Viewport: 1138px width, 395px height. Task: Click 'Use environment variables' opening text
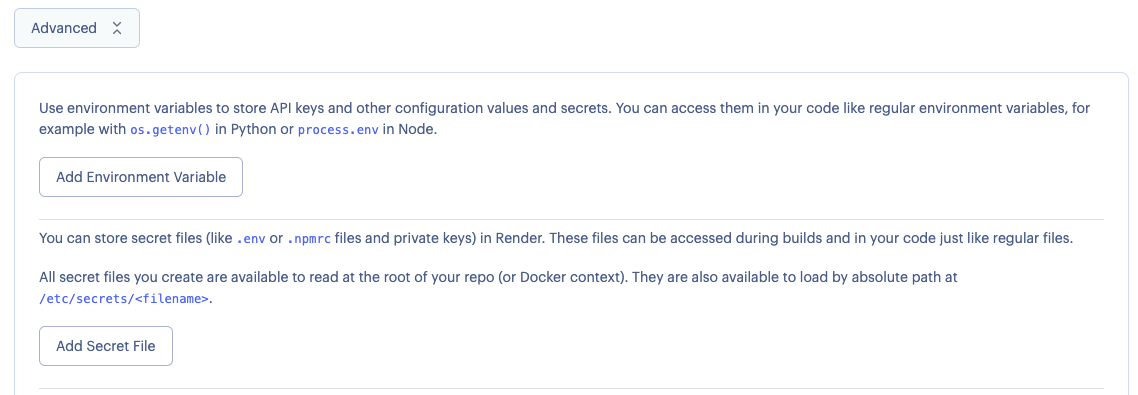point(115,109)
